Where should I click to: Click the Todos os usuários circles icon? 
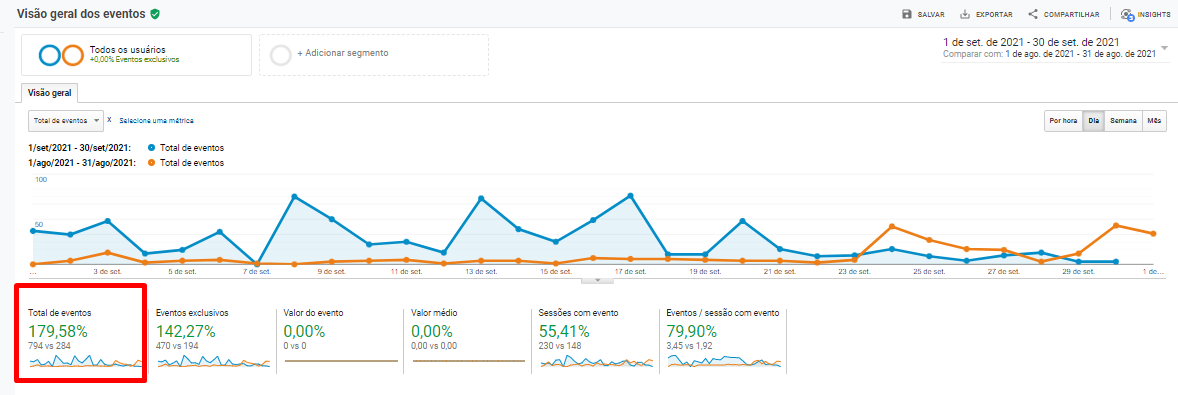(x=61, y=55)
